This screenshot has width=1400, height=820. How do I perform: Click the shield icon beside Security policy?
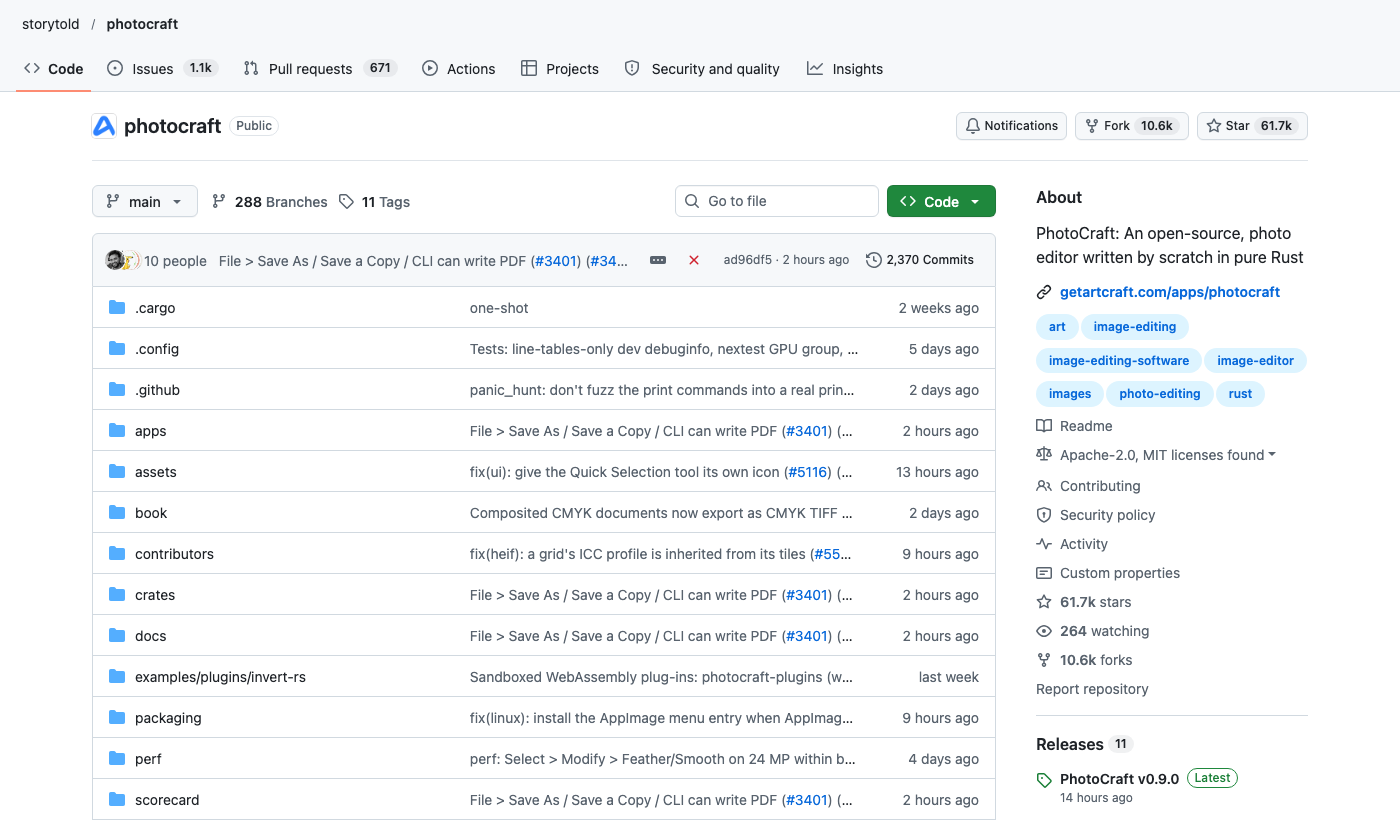coord(1044,515)
